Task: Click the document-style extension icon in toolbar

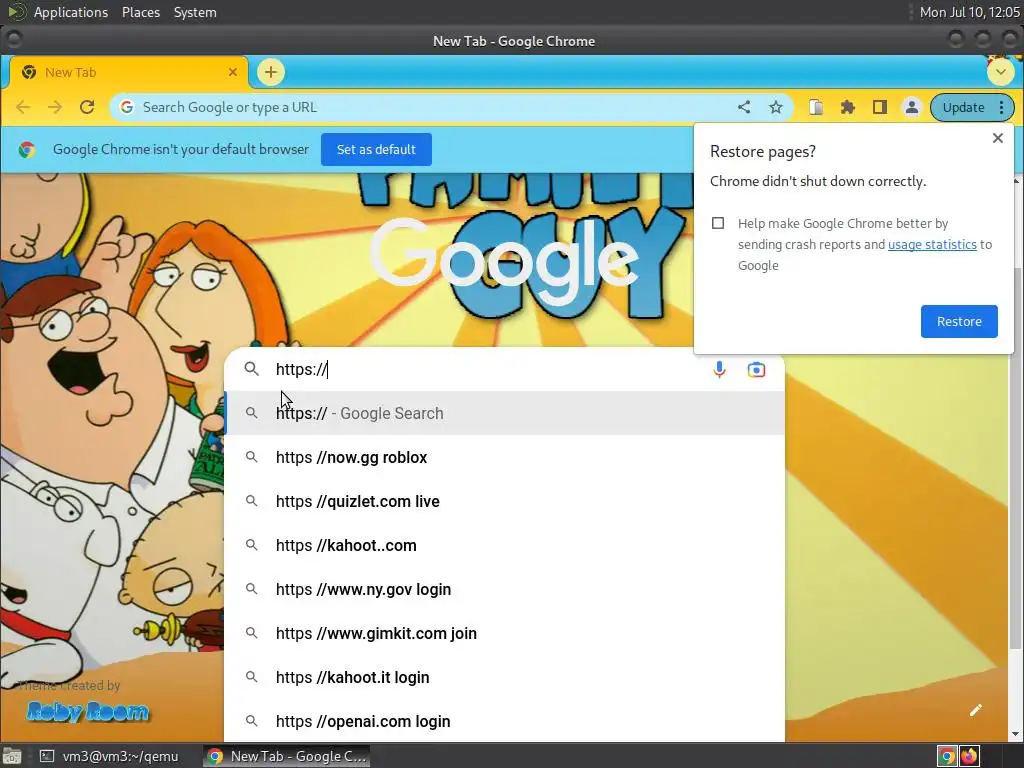Action: pos(816,107)
